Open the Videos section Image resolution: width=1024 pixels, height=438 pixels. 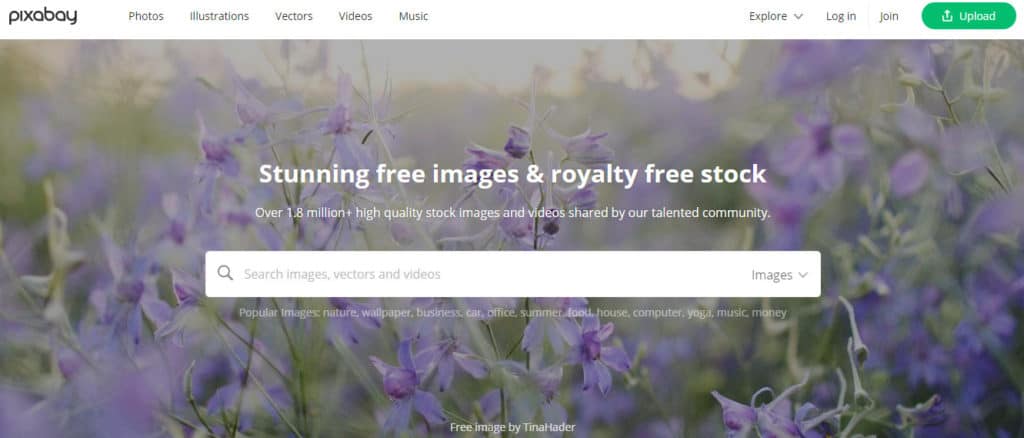coord(355,16)
